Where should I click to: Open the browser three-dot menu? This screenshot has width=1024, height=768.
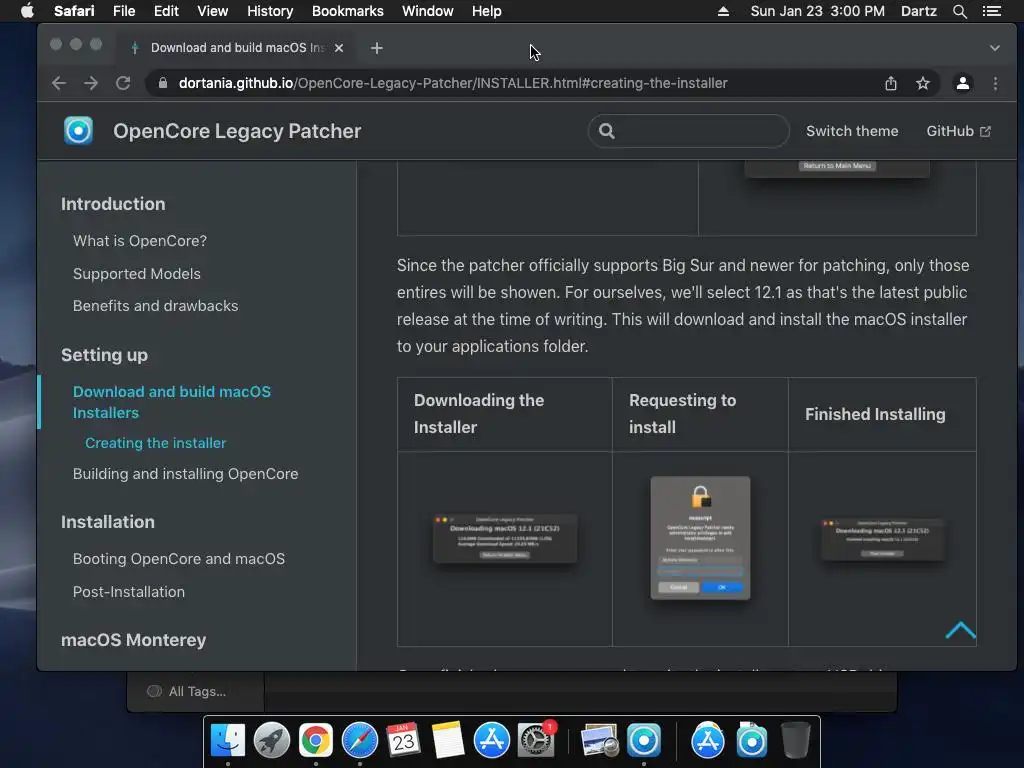click(995, 83)
